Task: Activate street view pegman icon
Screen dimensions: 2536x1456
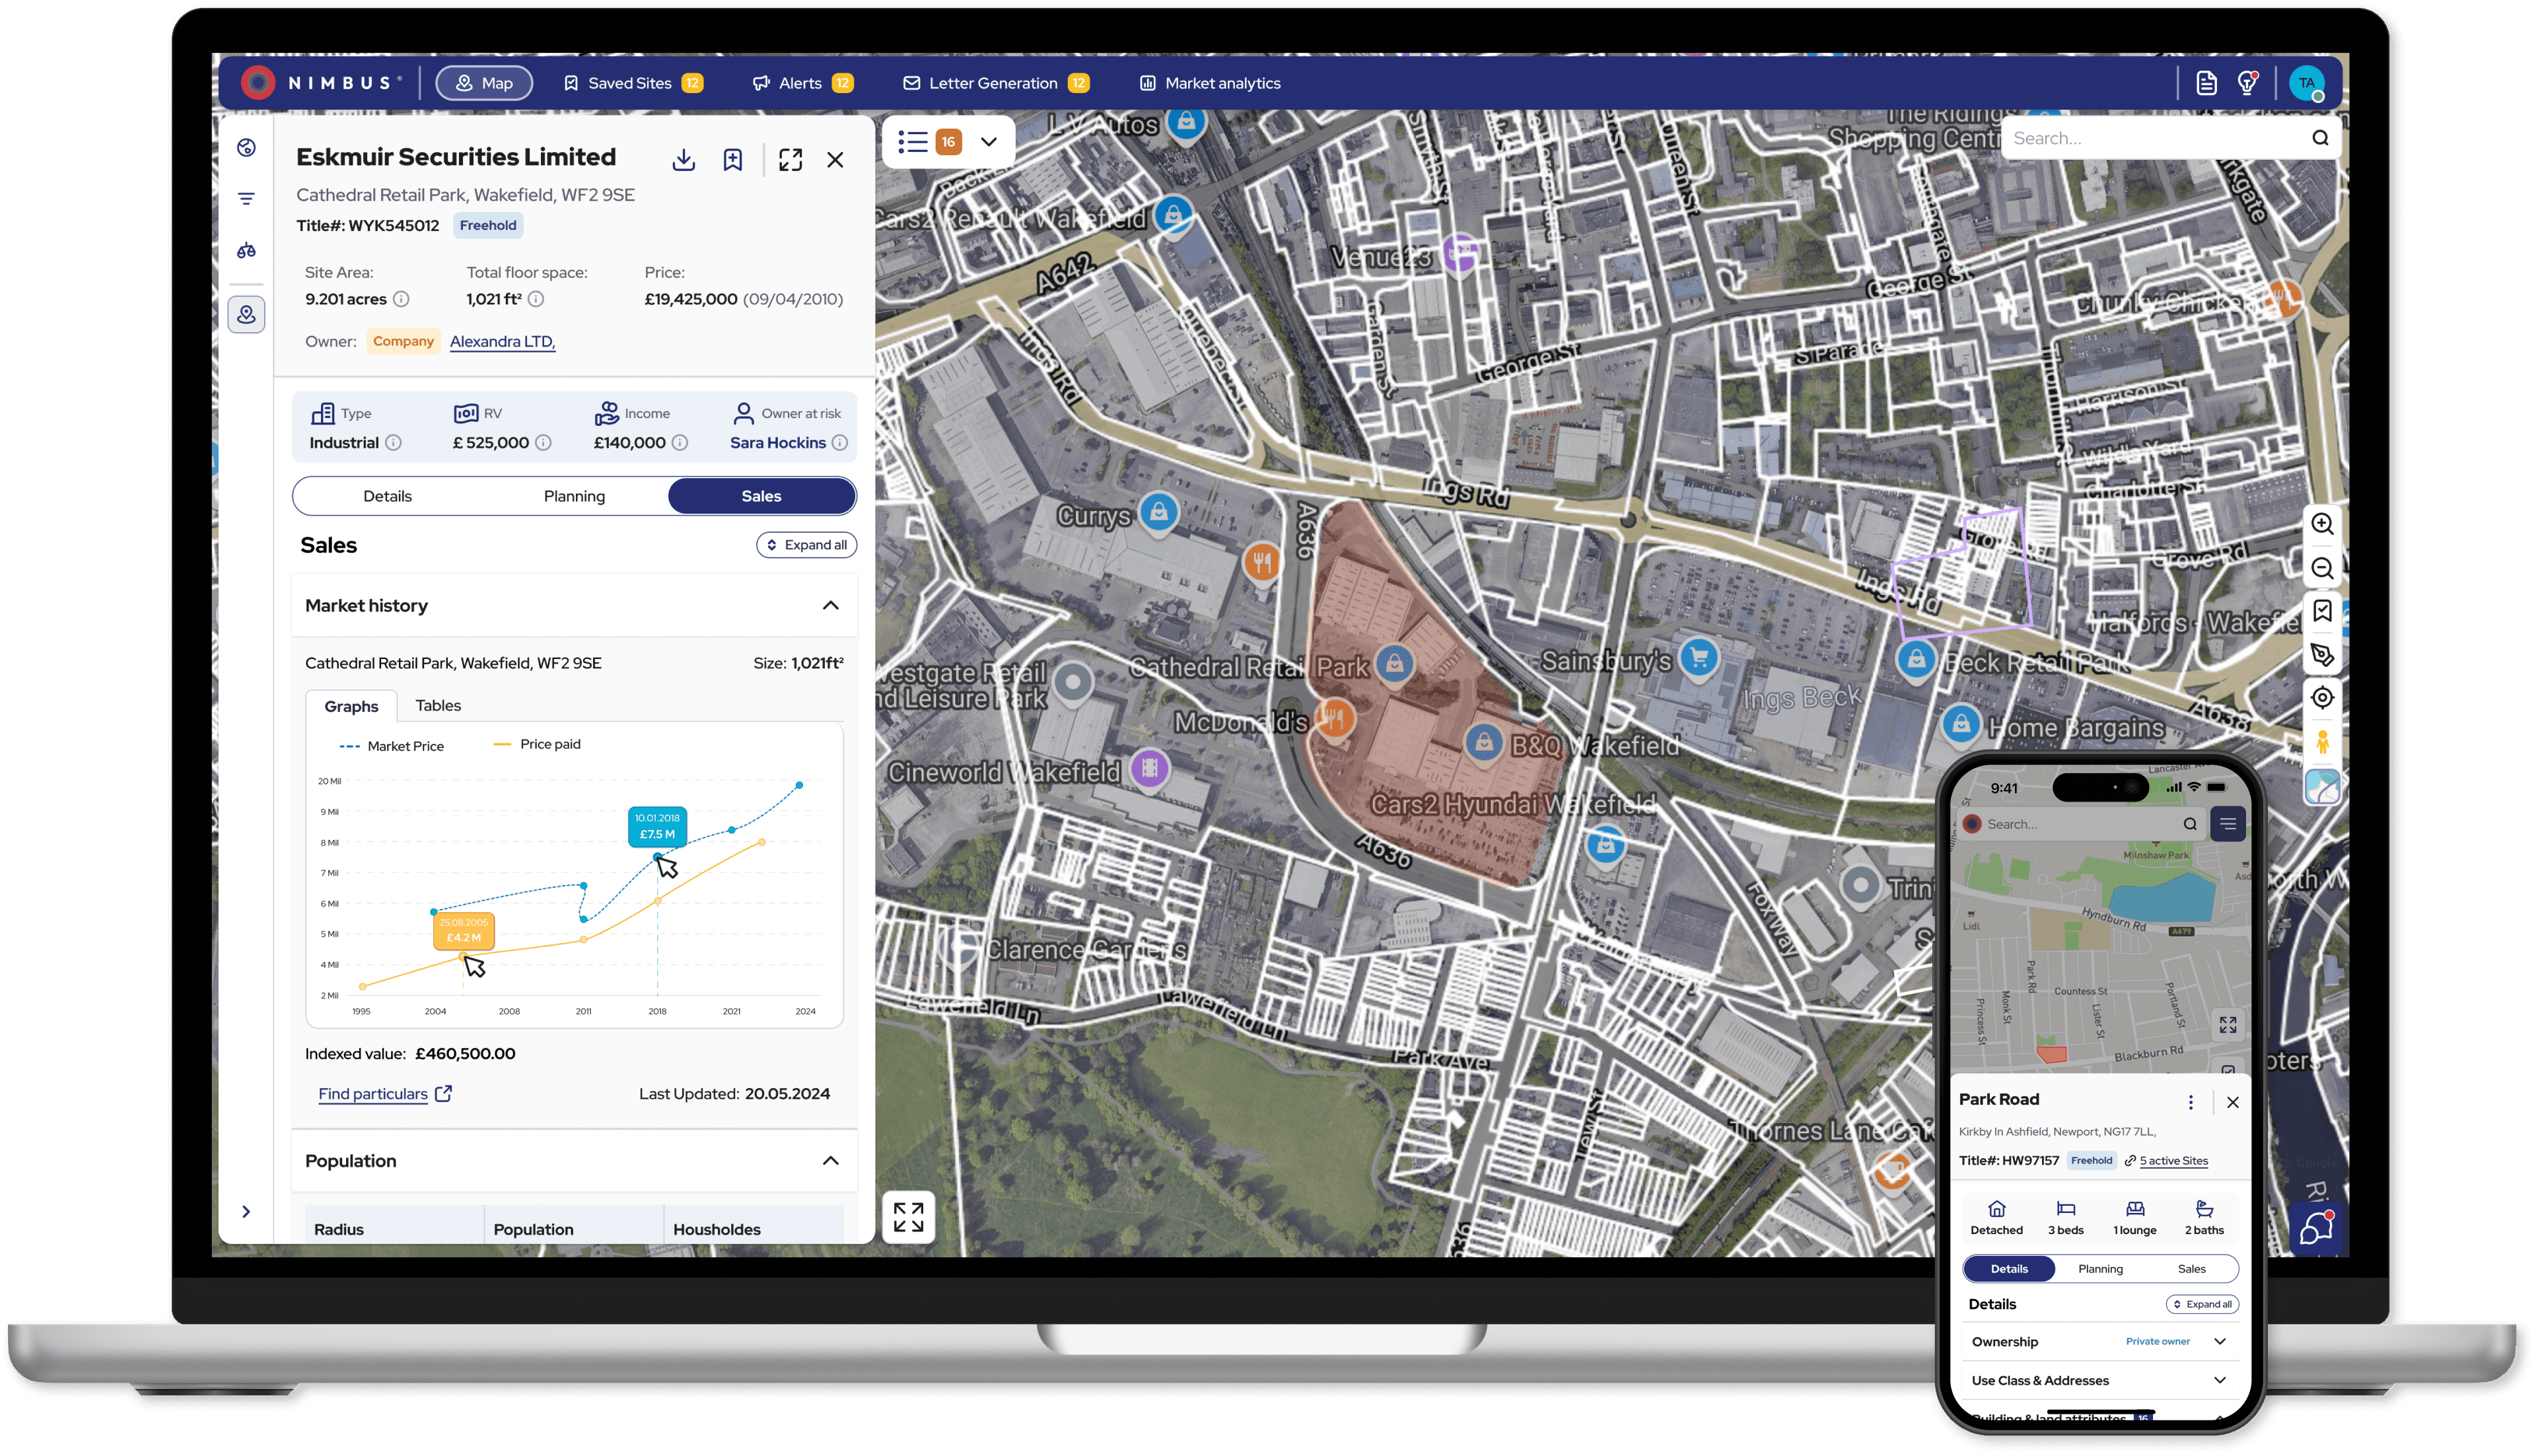Action: 2322,742
